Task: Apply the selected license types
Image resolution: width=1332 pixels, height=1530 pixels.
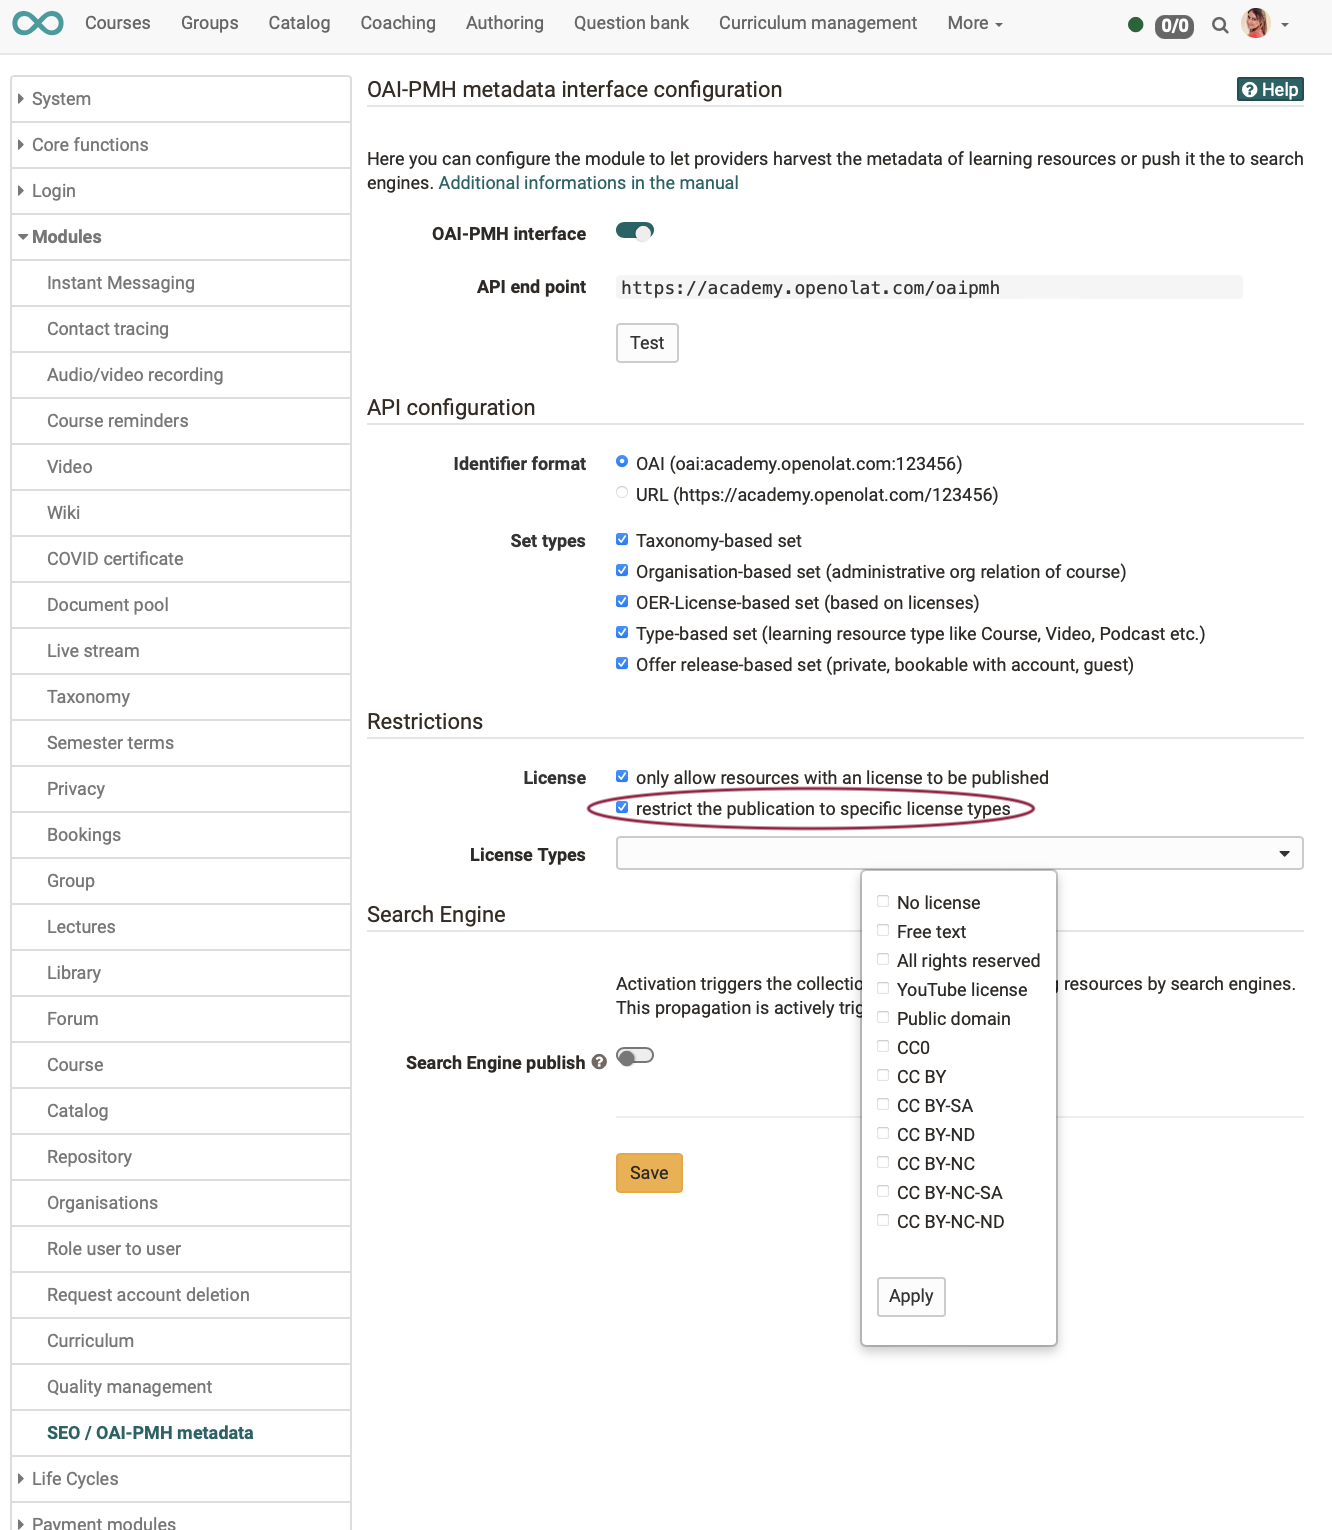Action: coord(910,1296)
